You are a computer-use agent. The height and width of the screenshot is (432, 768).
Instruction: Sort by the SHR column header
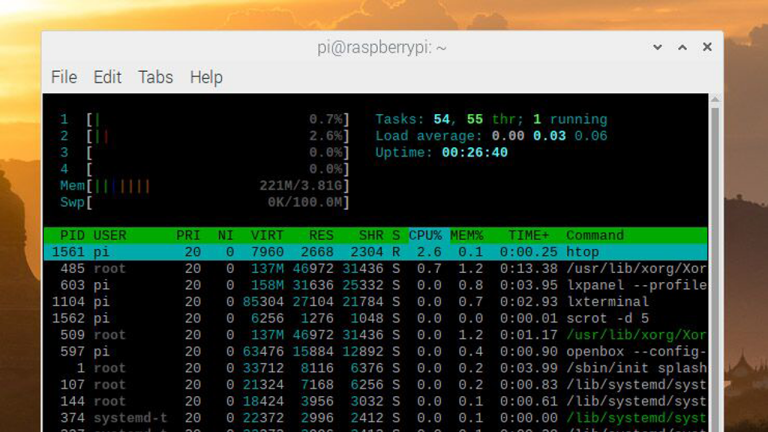pos(371,236)
